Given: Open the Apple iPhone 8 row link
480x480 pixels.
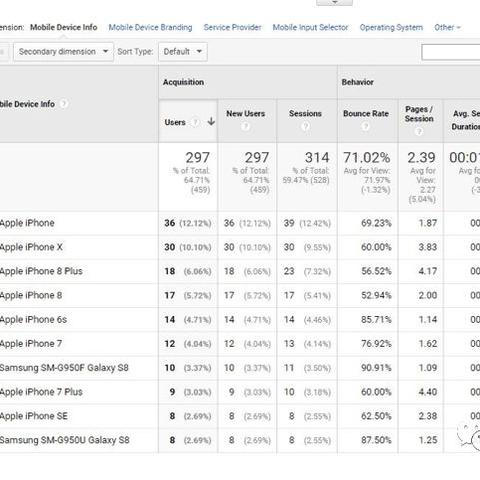Looking at the screenshot, I should point(31,295).
